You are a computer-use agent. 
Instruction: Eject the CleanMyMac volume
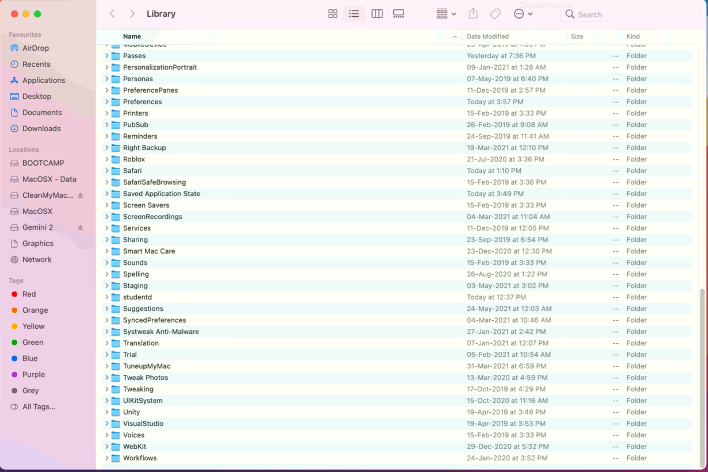pos(80,196)
